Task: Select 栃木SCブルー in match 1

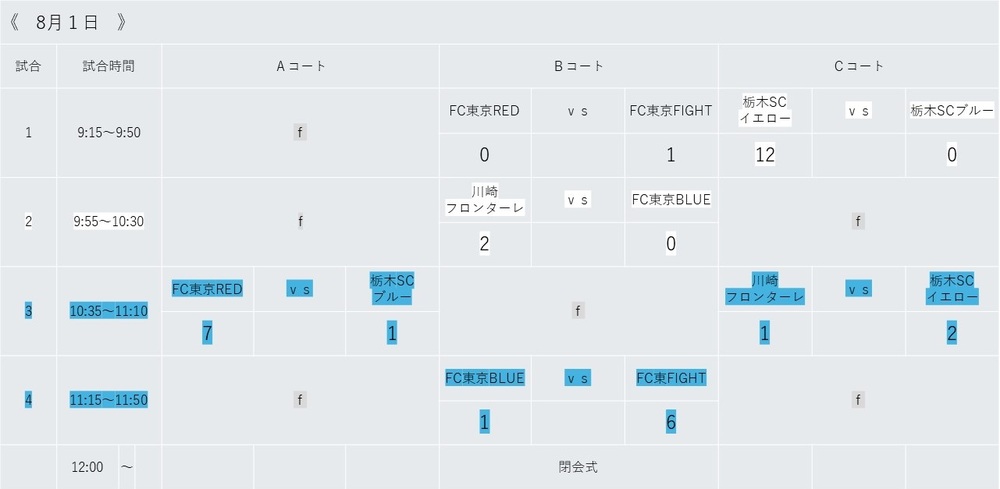Action: click(x=952, y=111)
